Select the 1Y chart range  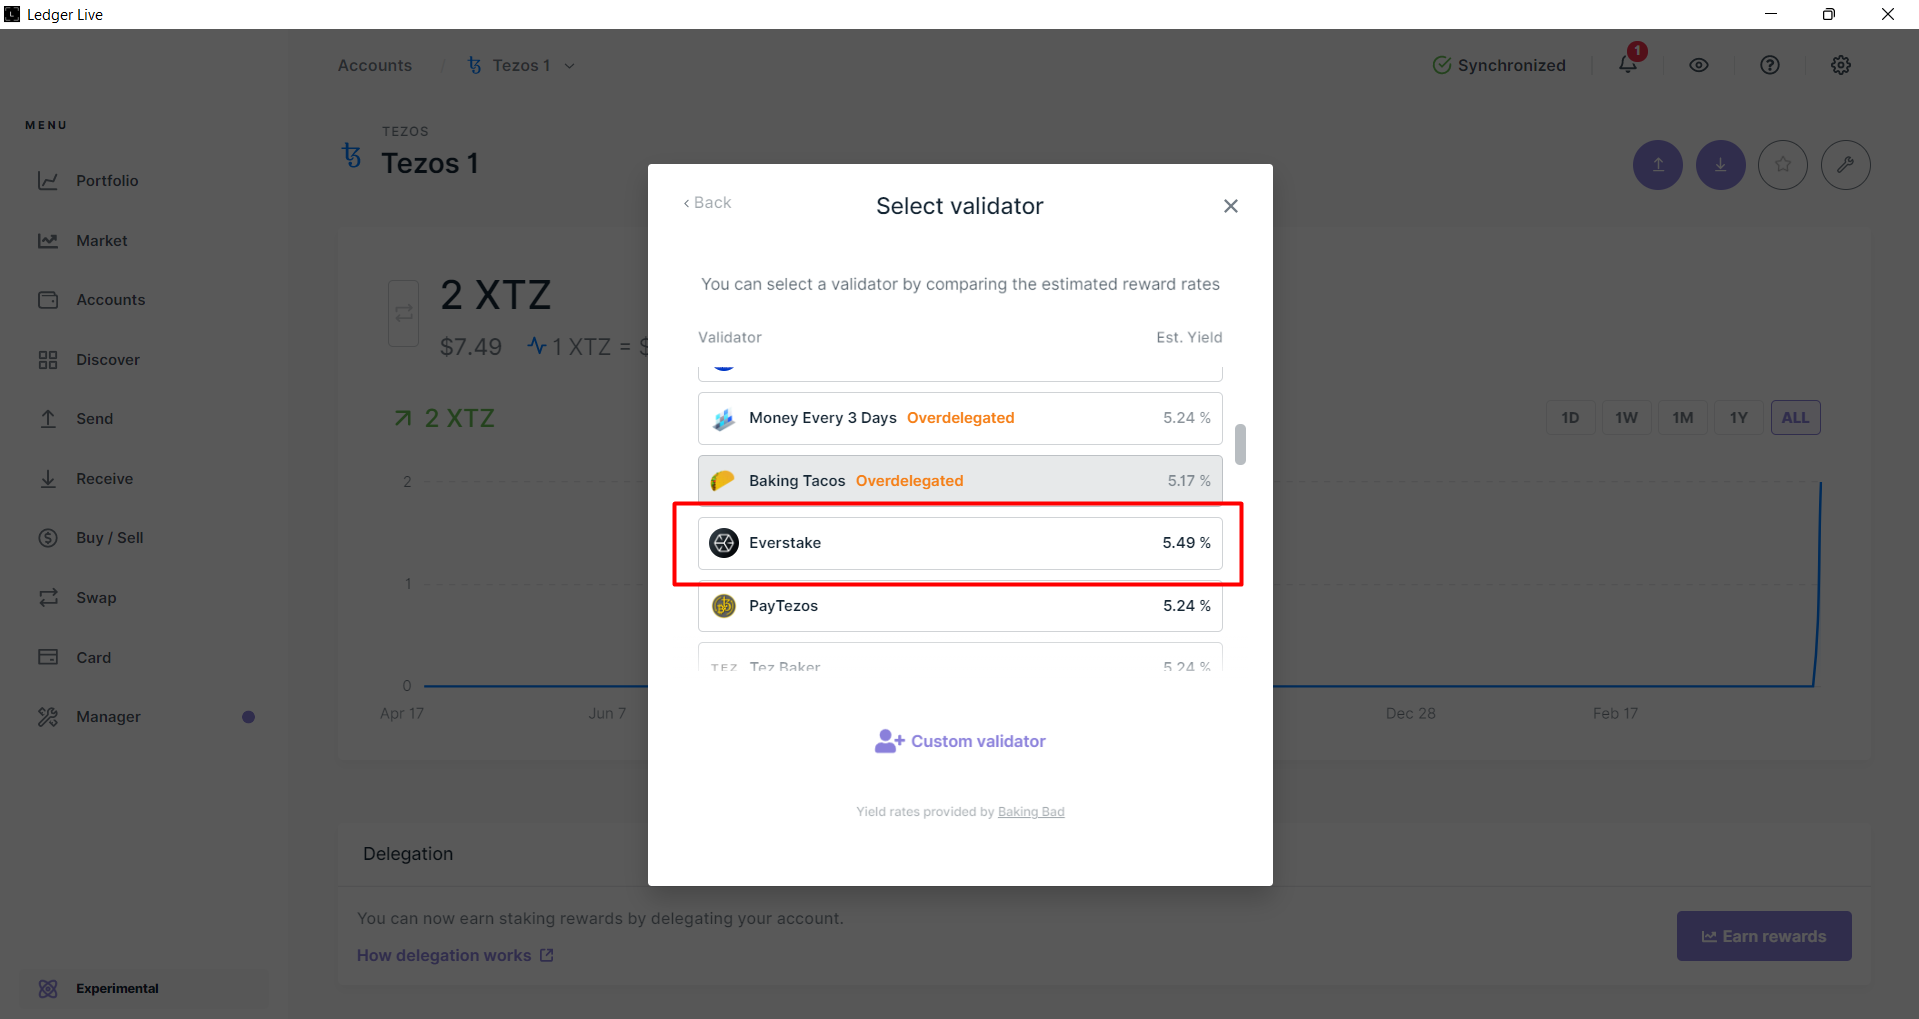coord(1739,418)
